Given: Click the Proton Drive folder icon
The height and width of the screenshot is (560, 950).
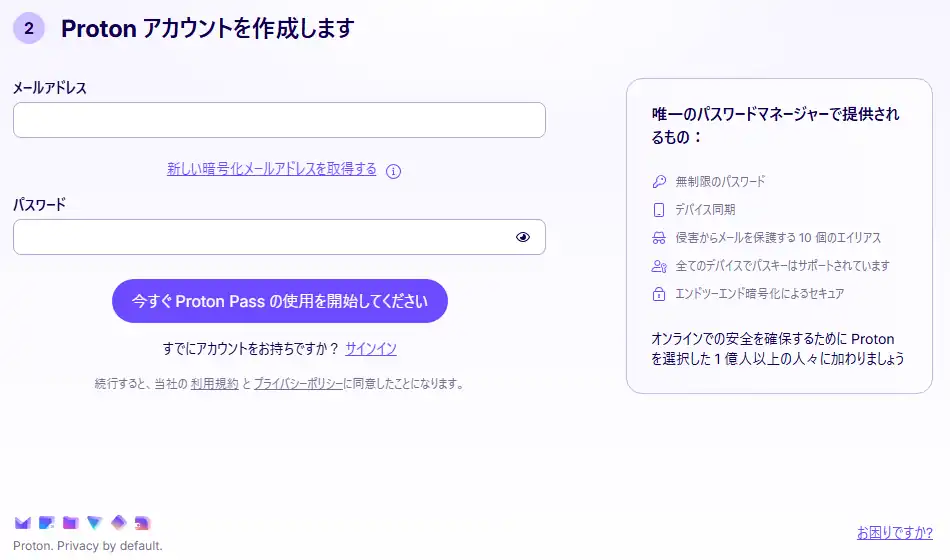Looking at the screenshot, I should 70,522.
